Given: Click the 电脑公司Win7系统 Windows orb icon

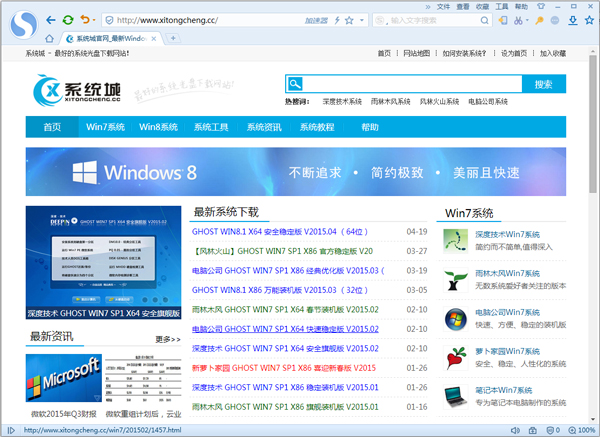Looking at the screenshot, I should [x=455, y=319].
